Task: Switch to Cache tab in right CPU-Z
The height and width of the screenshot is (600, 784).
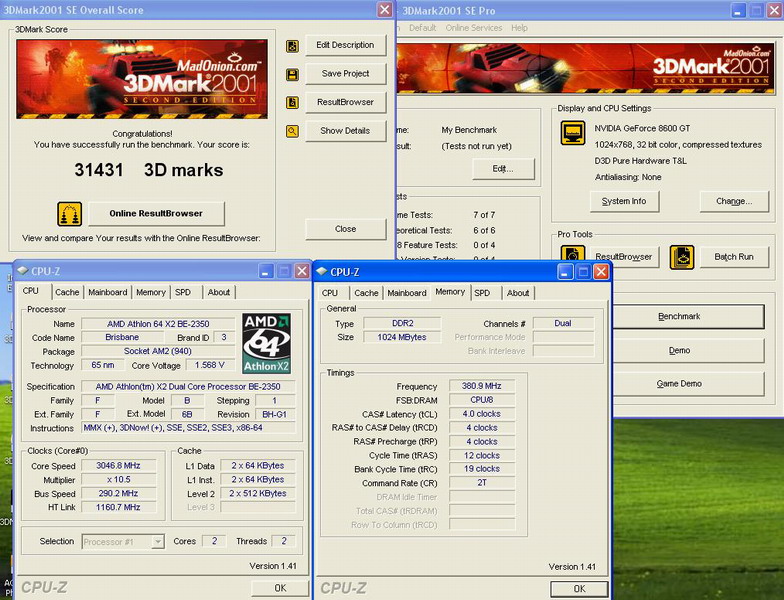Action: click(366, 293)
